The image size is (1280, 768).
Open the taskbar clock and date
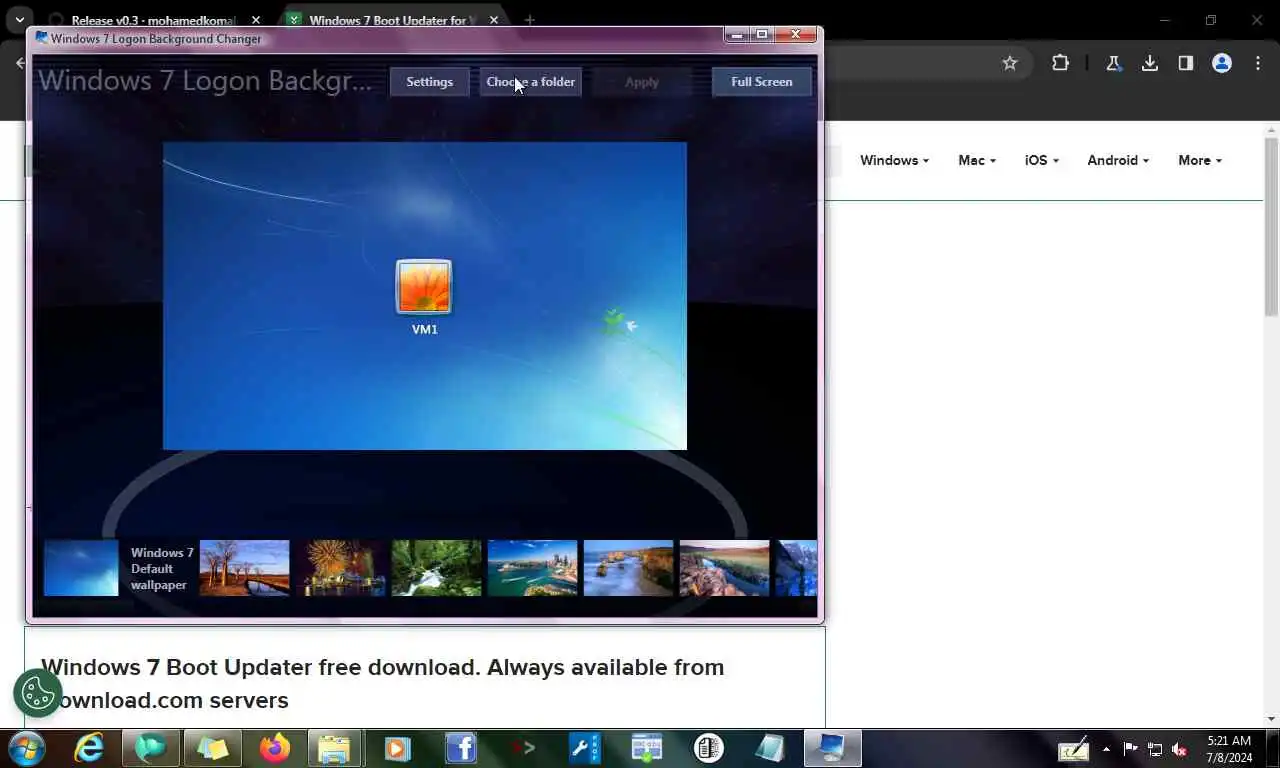click(x=1229, y=749)
